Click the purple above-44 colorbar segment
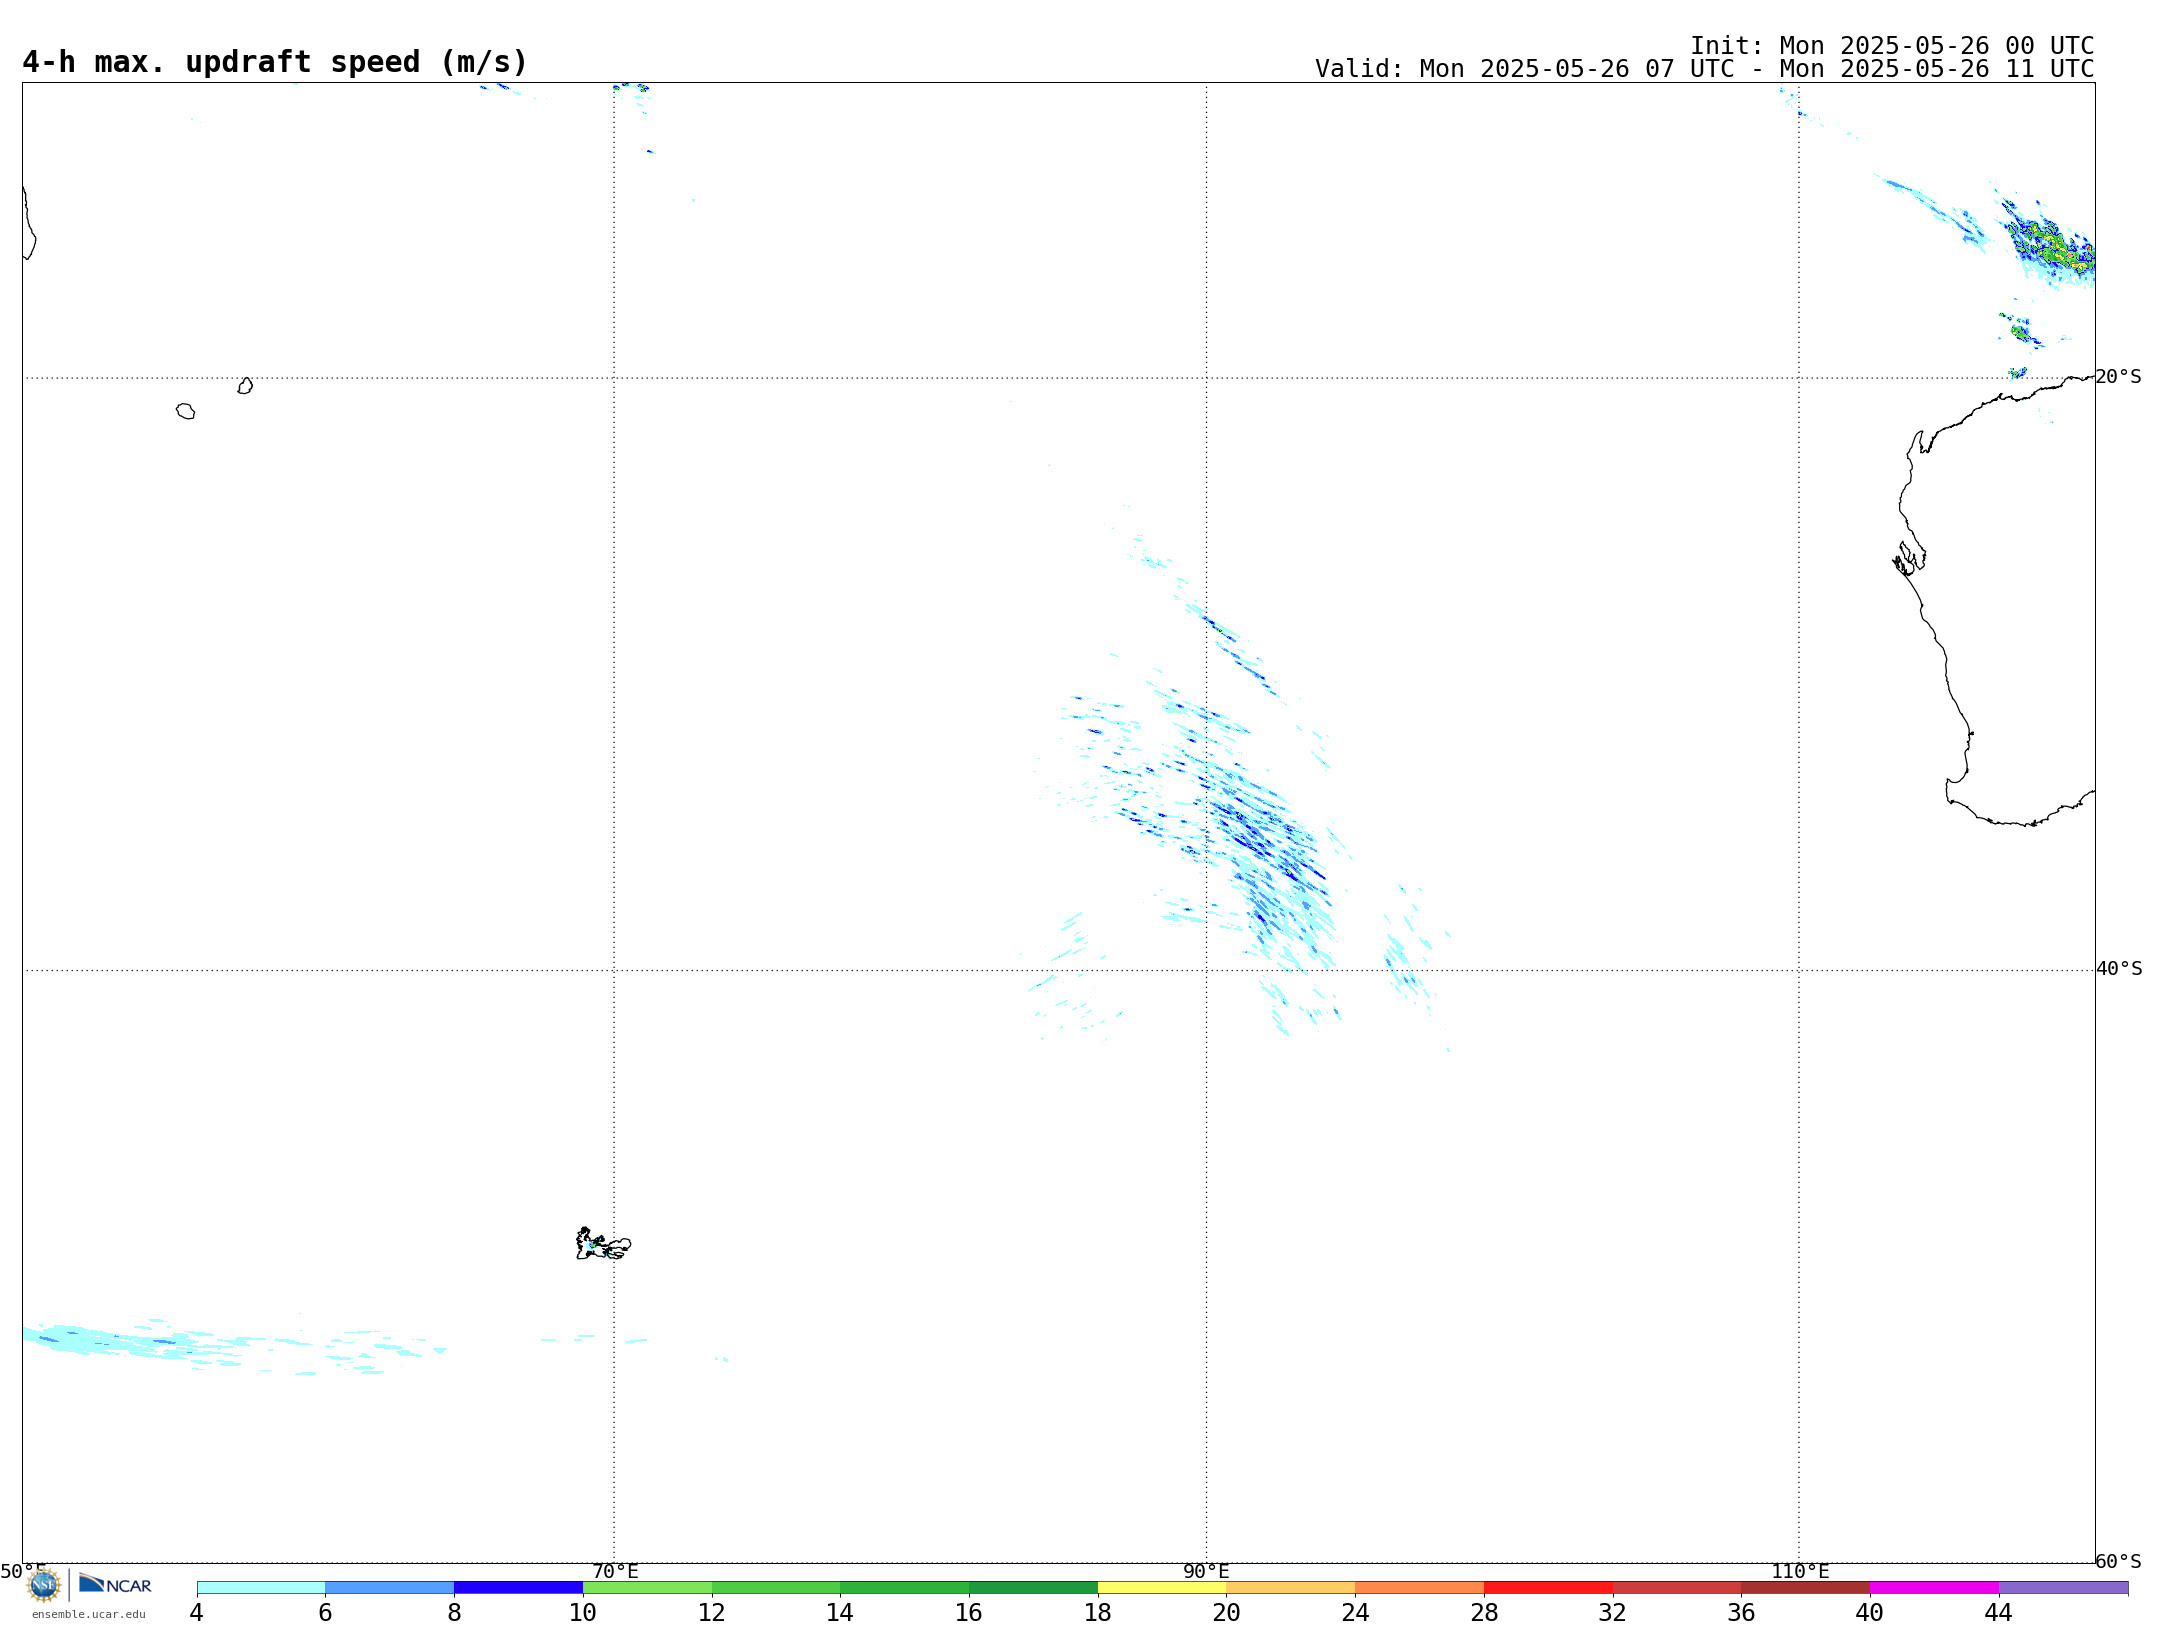 pos(2063,1588)
